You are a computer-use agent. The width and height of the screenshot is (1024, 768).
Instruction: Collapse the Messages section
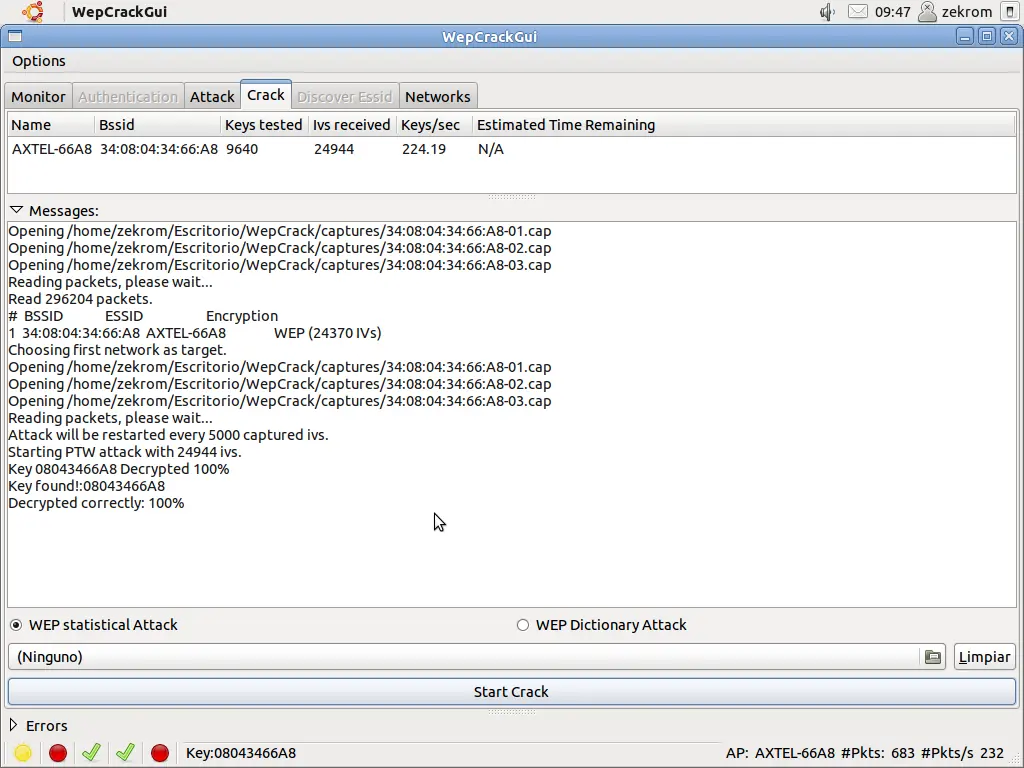(16, 210)
